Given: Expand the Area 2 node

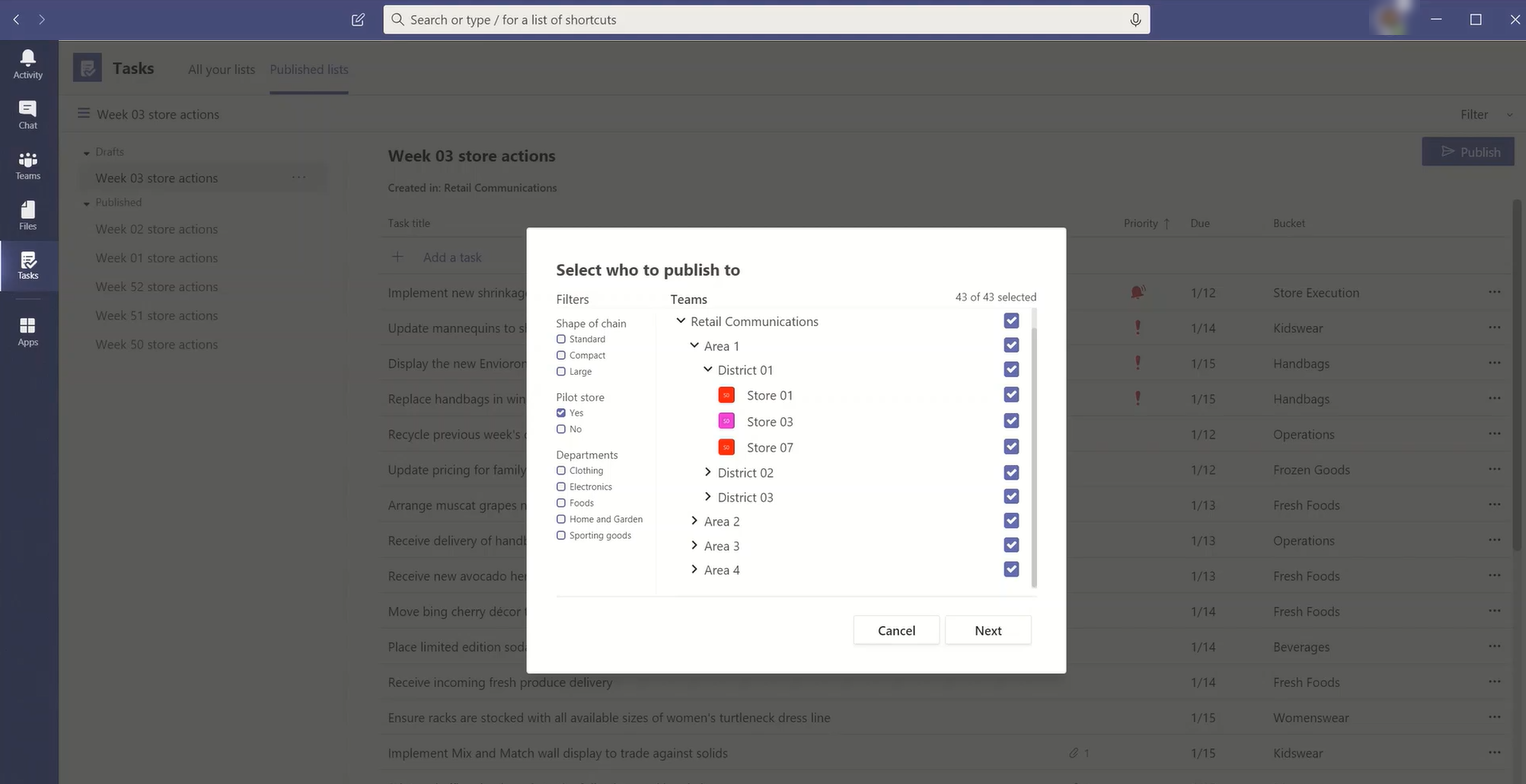Looking at the screenshot, I should (x=694, y=521).
